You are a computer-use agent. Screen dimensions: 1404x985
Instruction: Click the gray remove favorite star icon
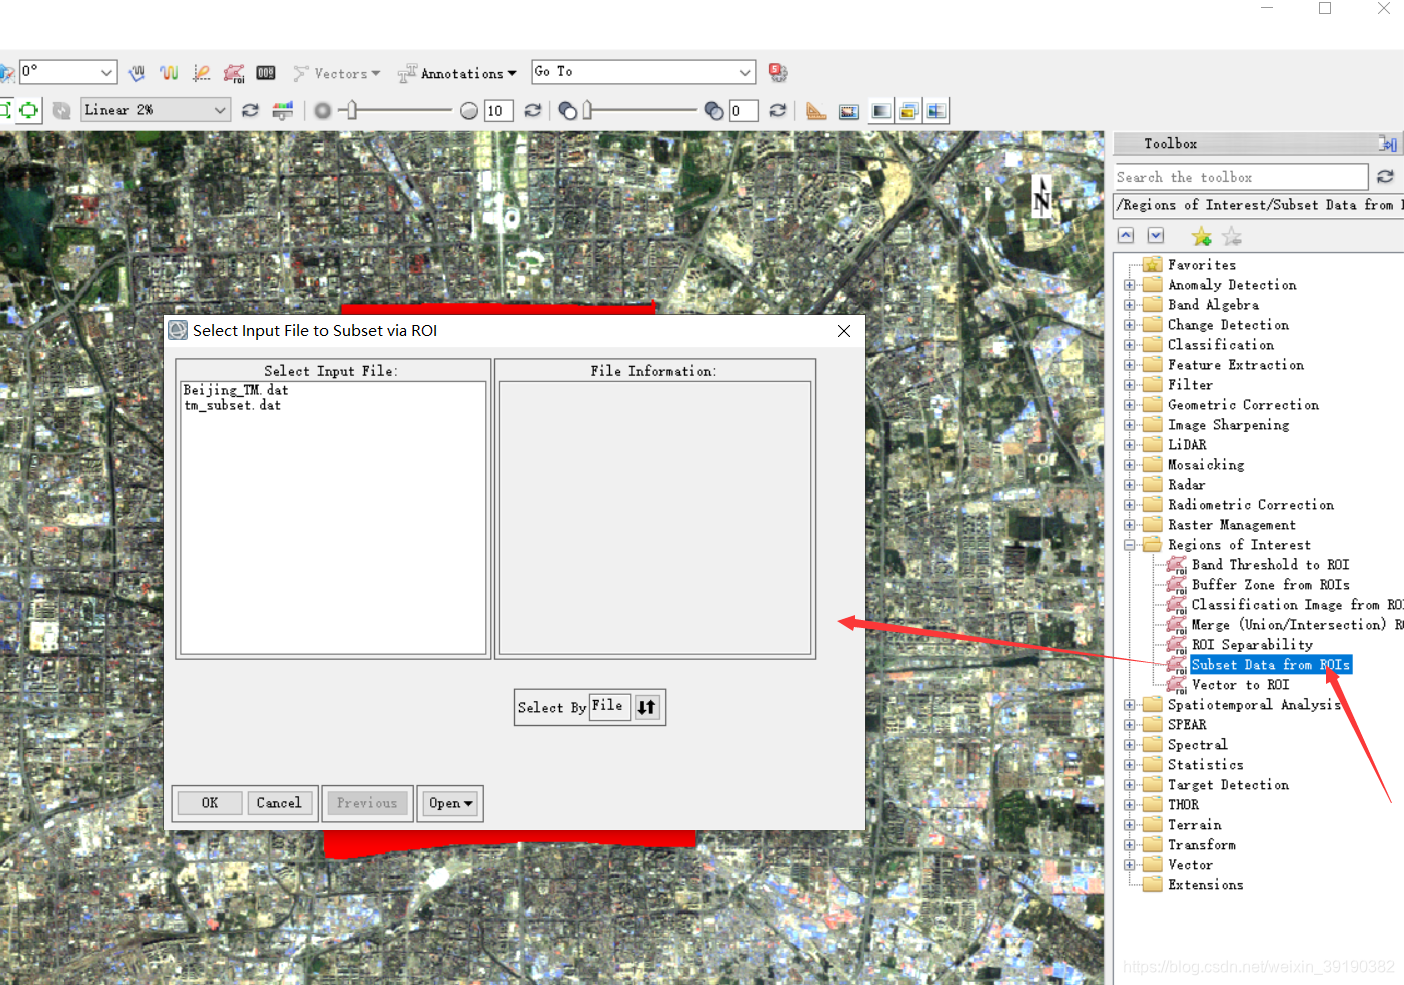[x=1232, y=236]
